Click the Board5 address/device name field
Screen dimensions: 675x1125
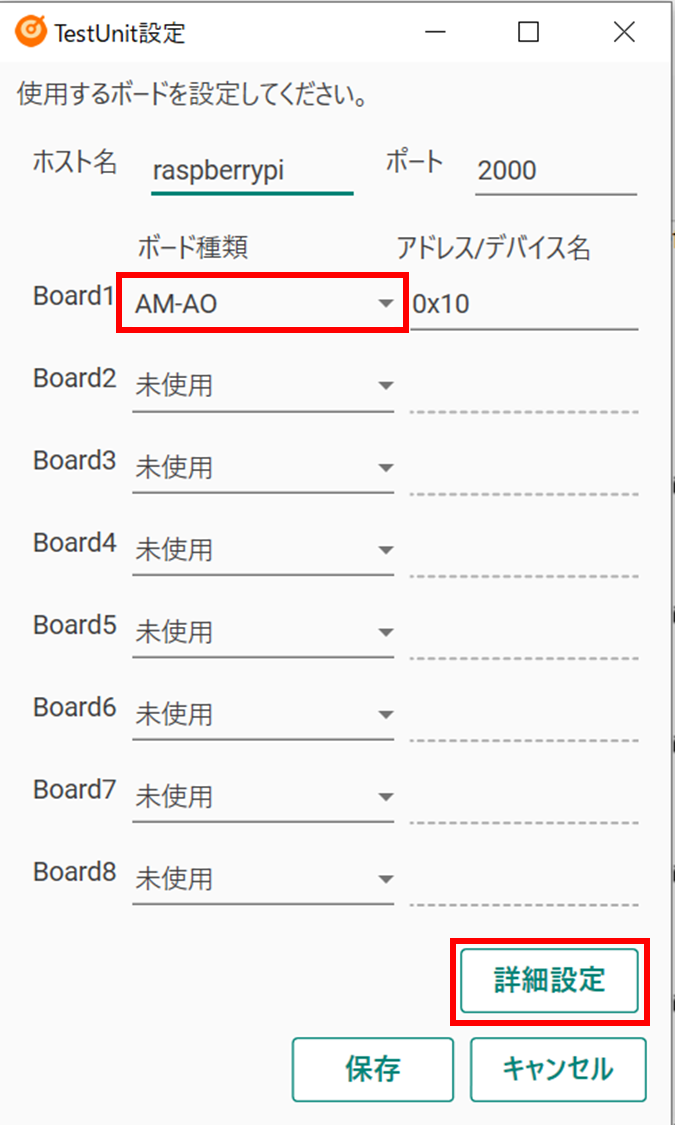[x=524, y=634]
